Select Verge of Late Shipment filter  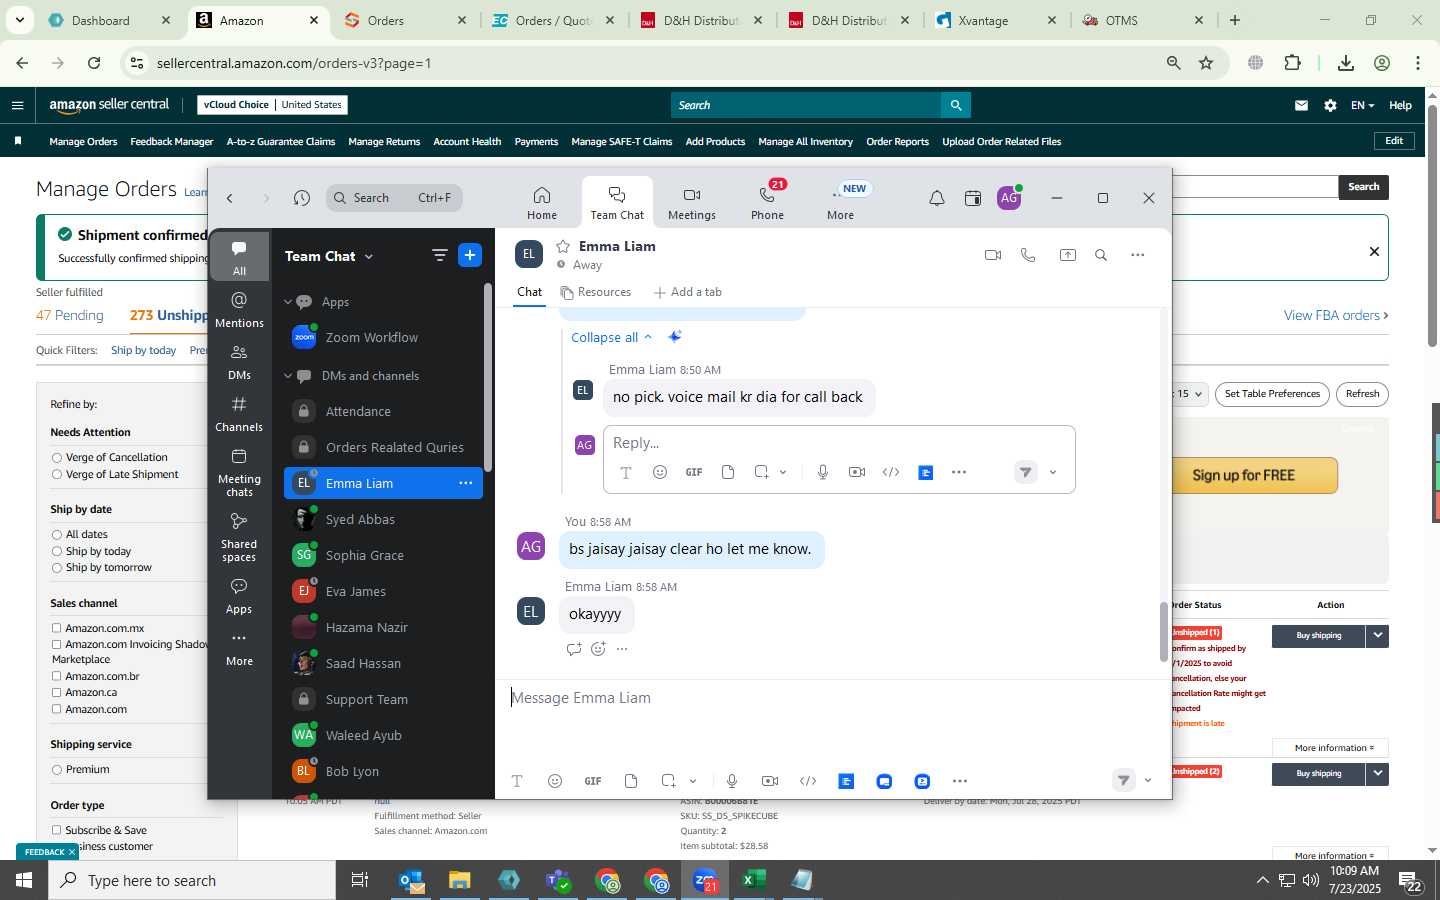coord(57,475)
